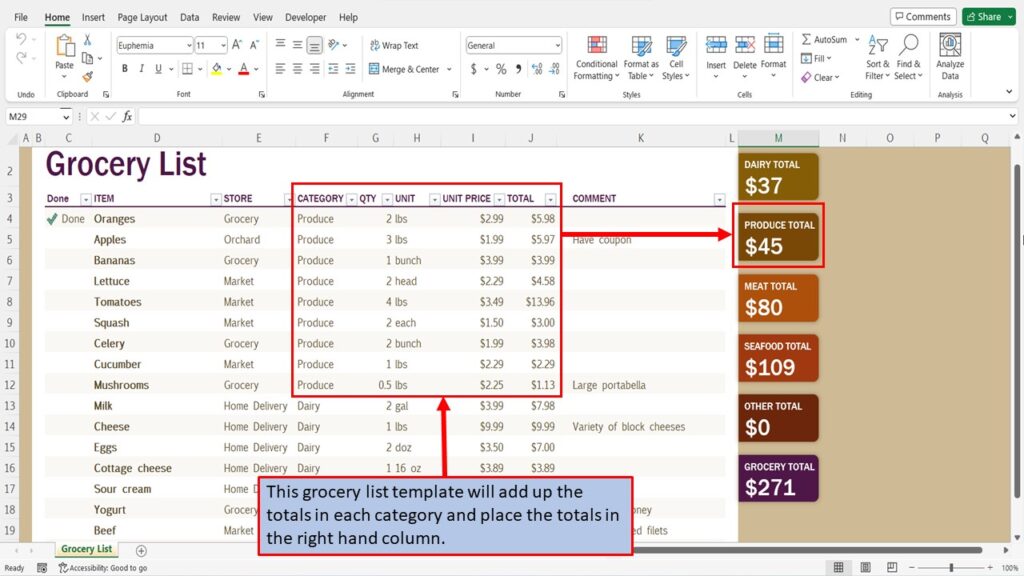Select the Grocery List sheet tab
The image size is (1024, 576).
pos(85,549)
